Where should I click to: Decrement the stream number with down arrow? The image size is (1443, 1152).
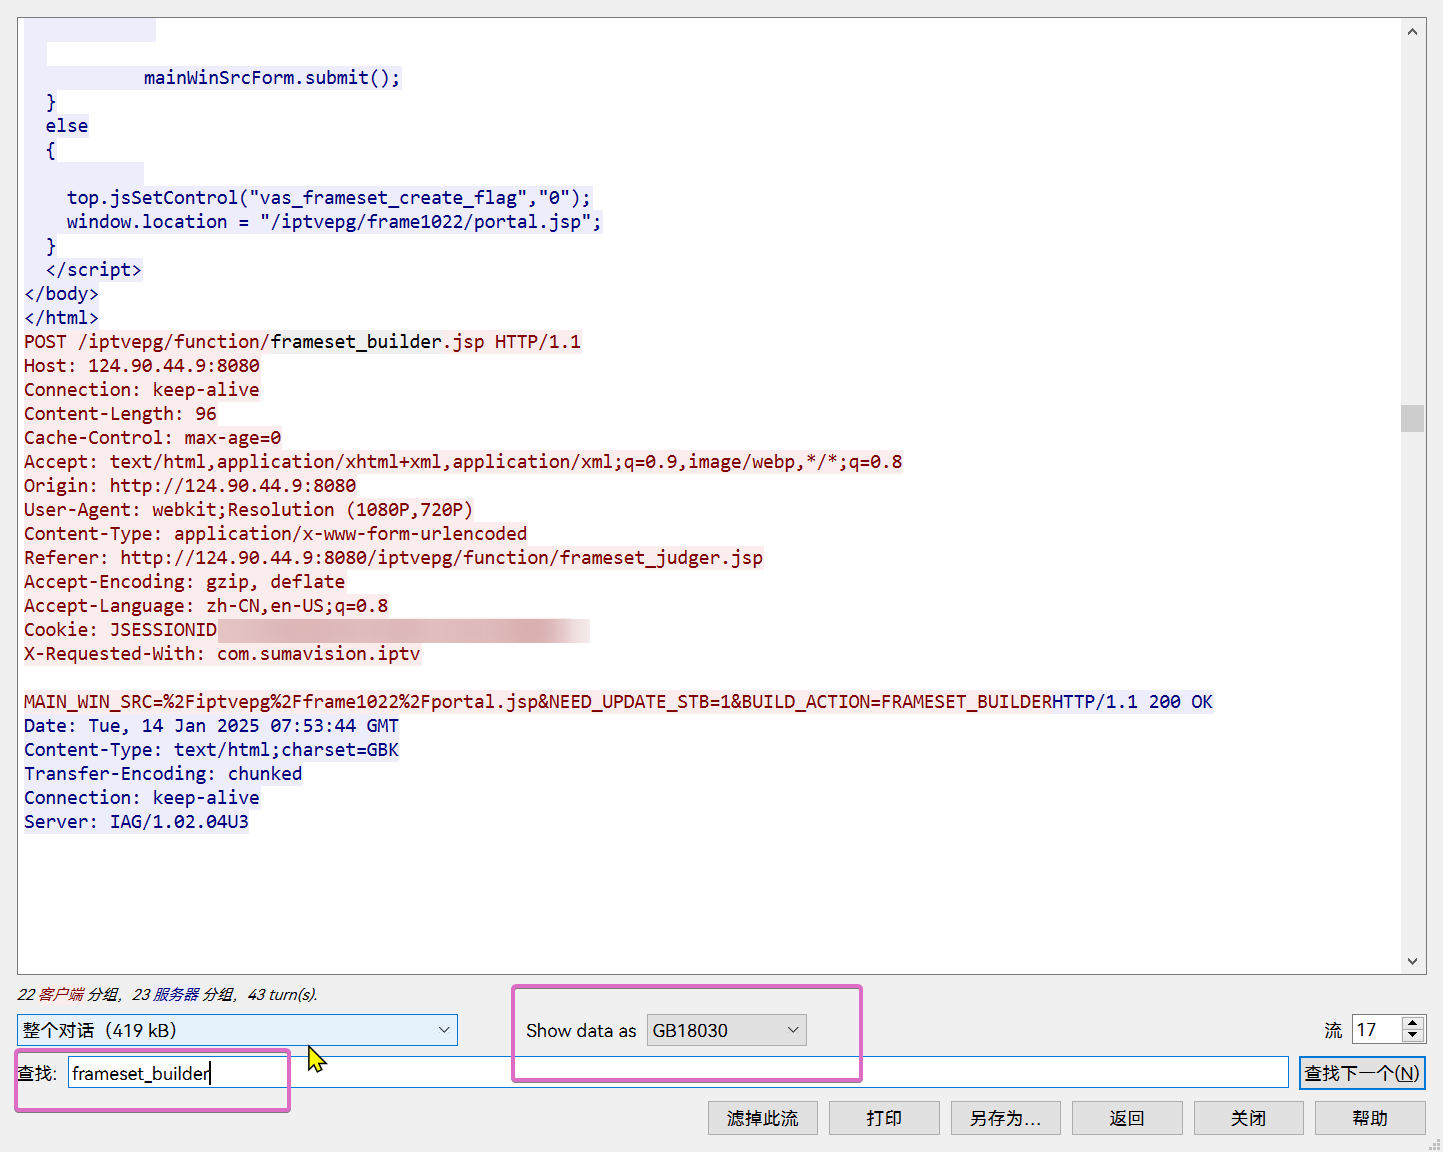(1413, 1036)
